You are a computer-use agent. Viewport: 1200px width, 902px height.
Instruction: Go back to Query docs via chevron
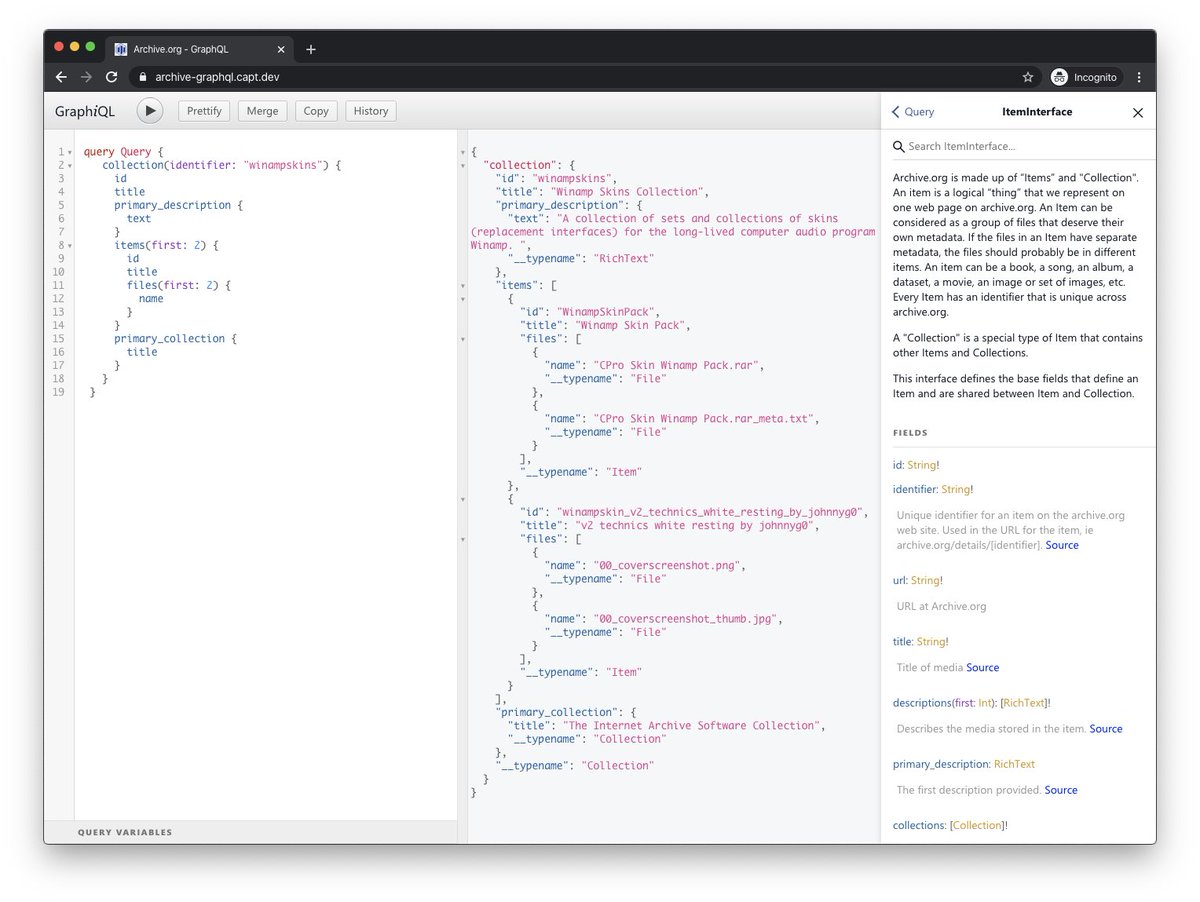tap(912, 112)
